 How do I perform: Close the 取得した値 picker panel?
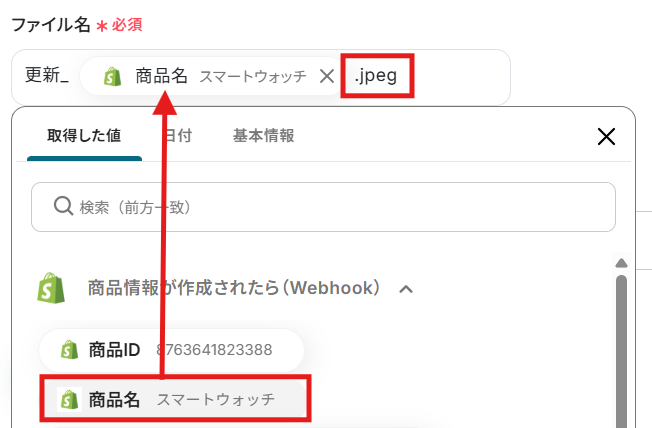pos(605,137)
